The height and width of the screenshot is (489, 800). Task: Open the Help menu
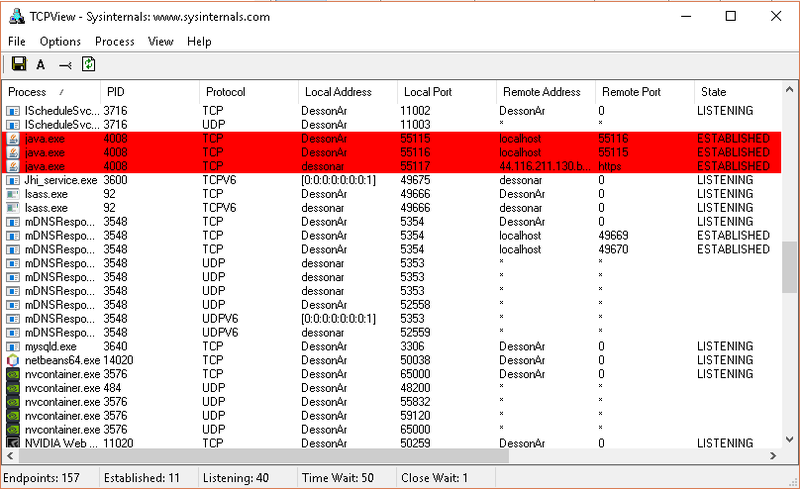[199, 41]
